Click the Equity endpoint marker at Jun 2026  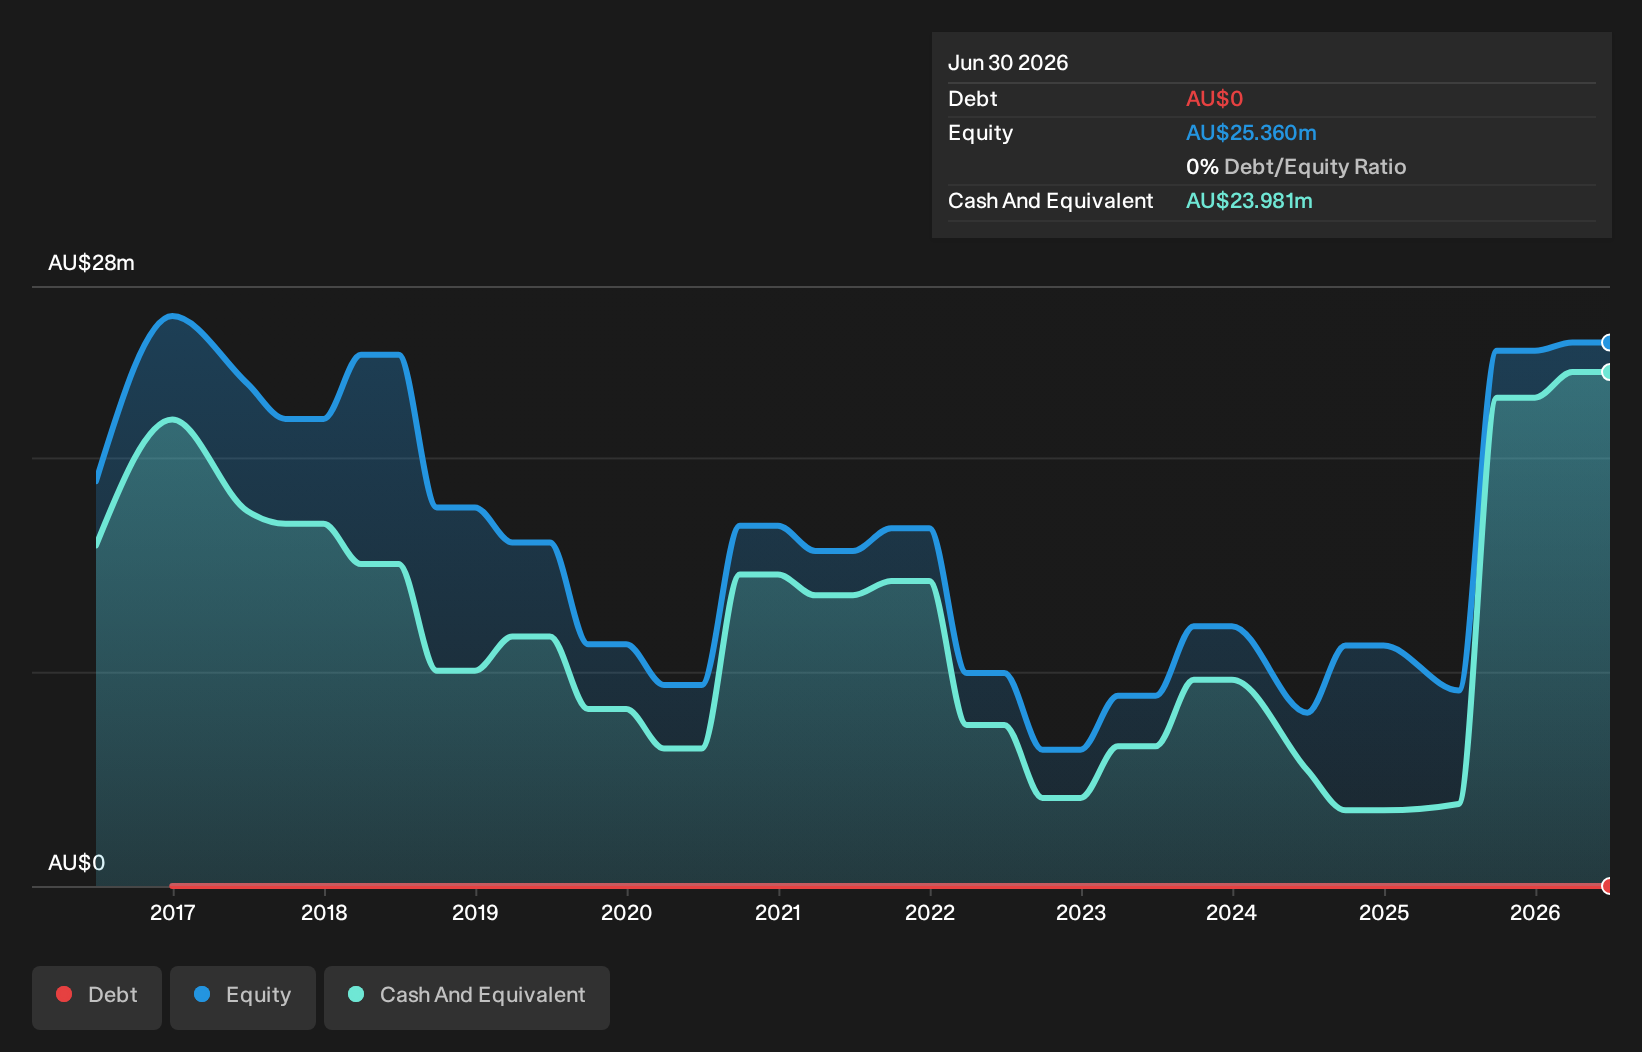[1607, 343]
